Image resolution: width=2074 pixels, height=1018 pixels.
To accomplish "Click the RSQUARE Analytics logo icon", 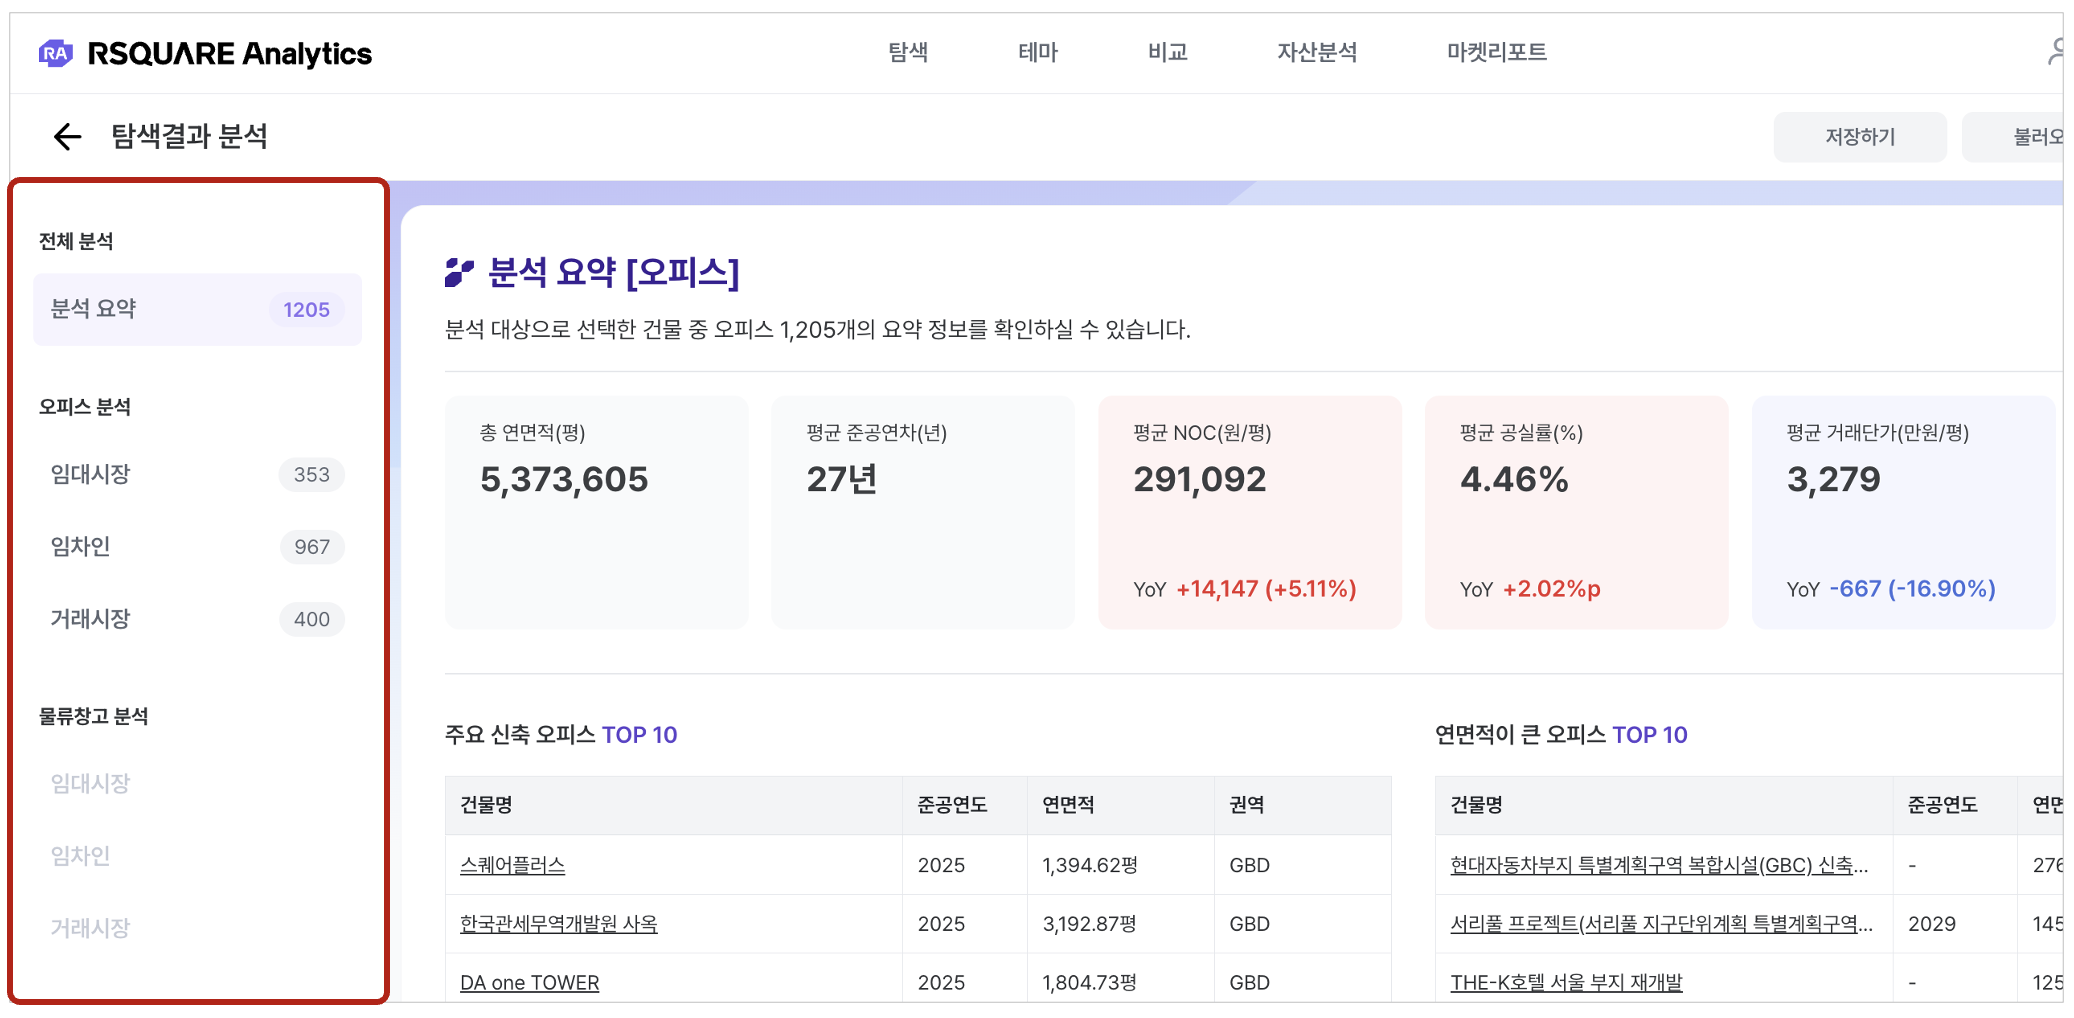I will [x=55, y=53].
